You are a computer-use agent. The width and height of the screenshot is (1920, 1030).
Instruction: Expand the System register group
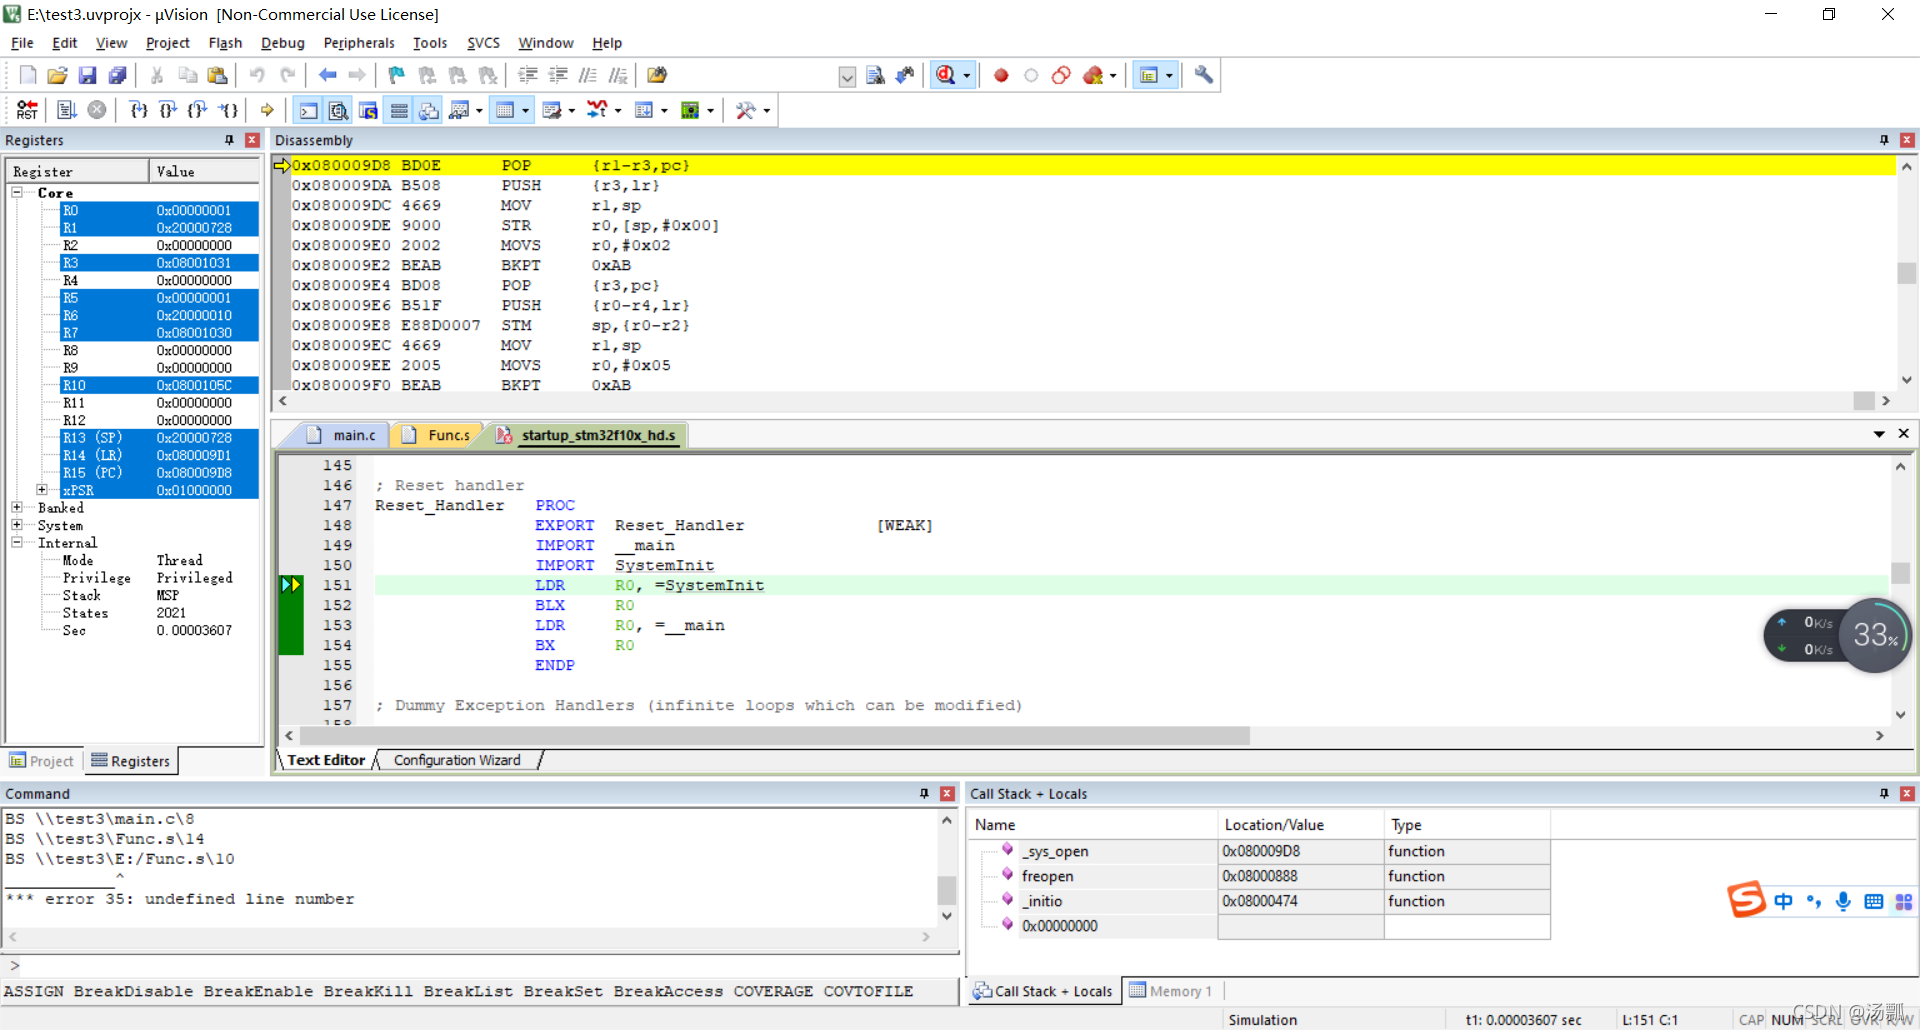pos(17,525)
